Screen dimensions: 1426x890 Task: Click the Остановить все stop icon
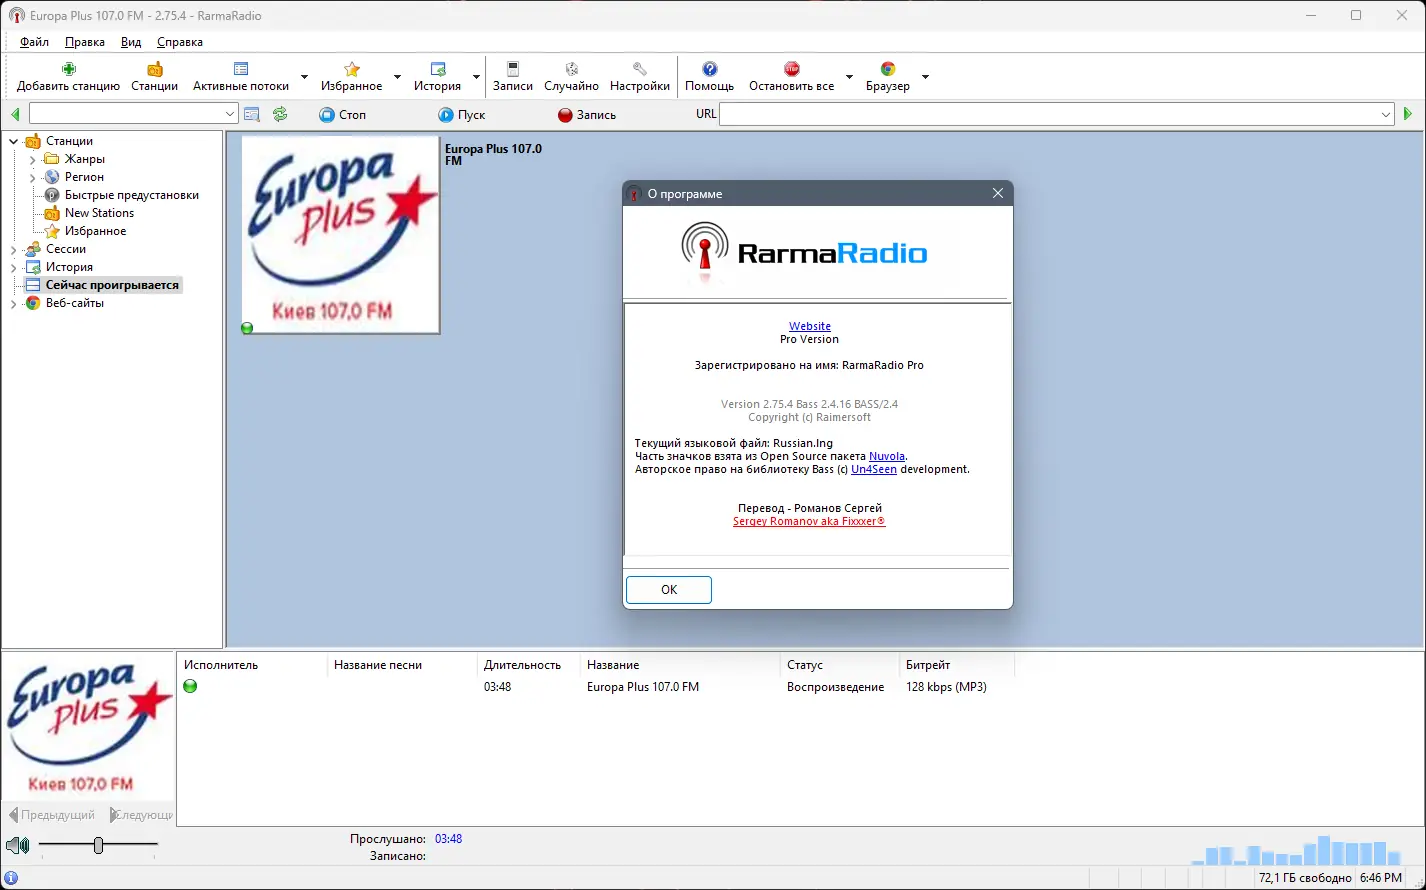pos(792,69)
